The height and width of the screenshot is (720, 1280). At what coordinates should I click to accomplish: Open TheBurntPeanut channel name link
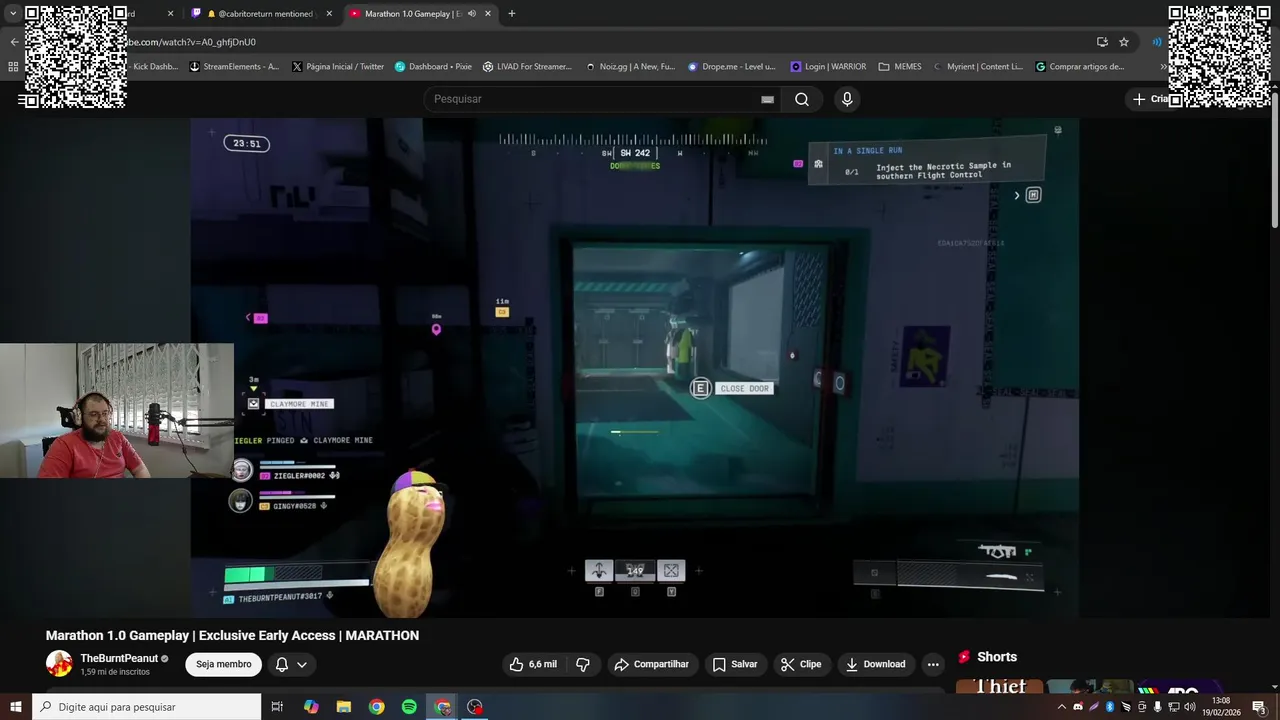coord(119,658)
